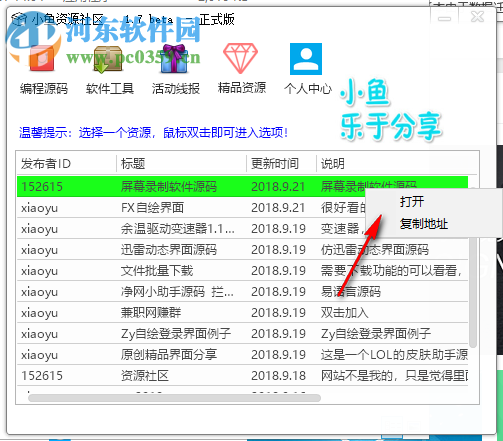Select the FX自绘界面 row
This screenshot has height=441, width=503.
click(242, 208)
